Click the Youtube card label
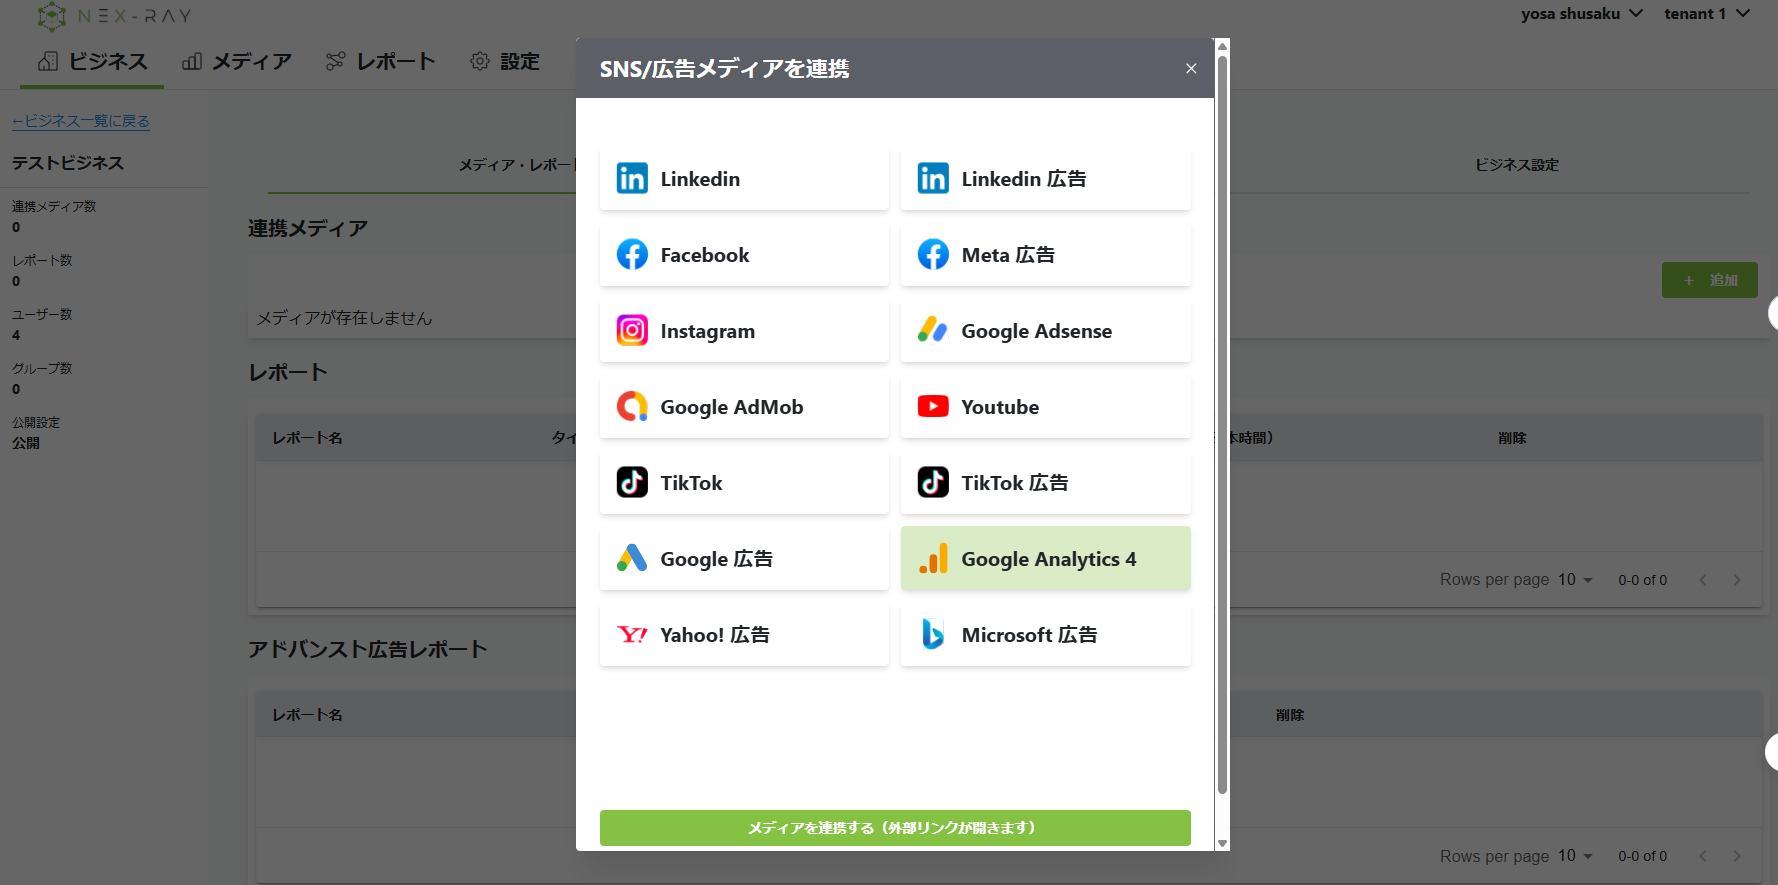 click(x=1000, y=407)
